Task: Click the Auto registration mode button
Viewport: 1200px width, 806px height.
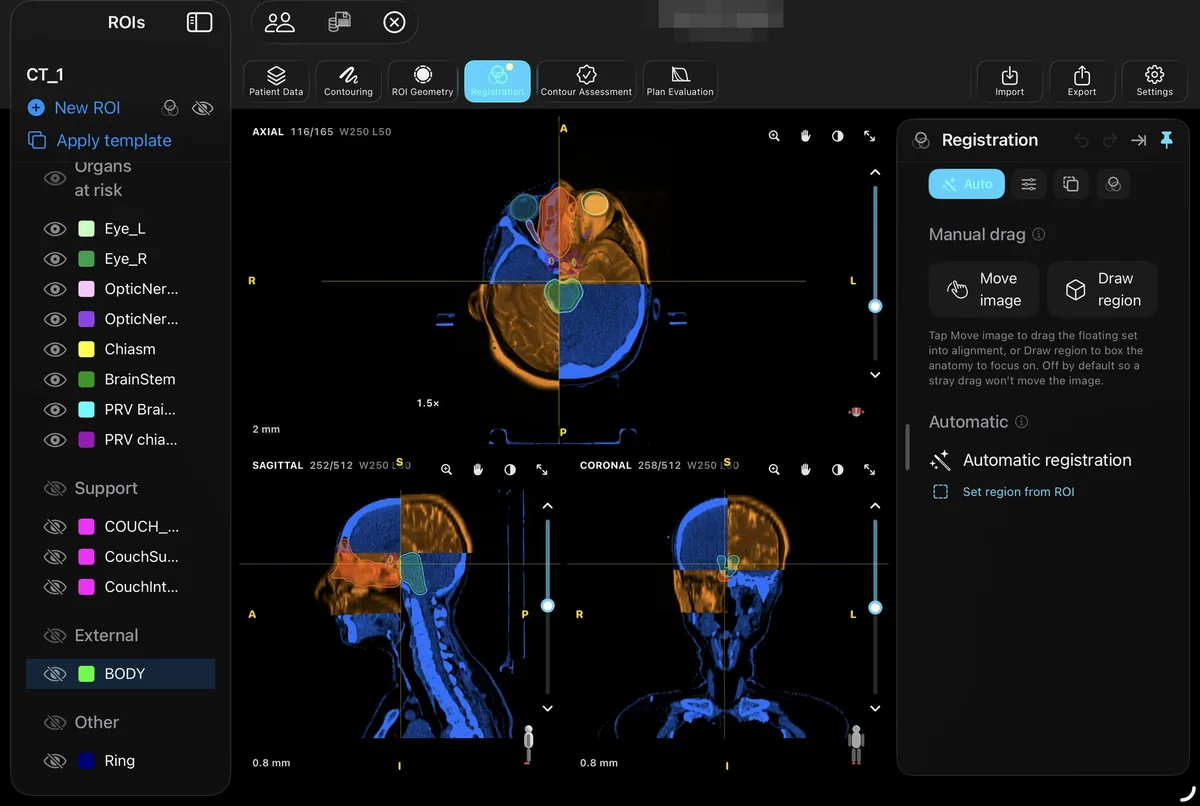Action: 966,184
